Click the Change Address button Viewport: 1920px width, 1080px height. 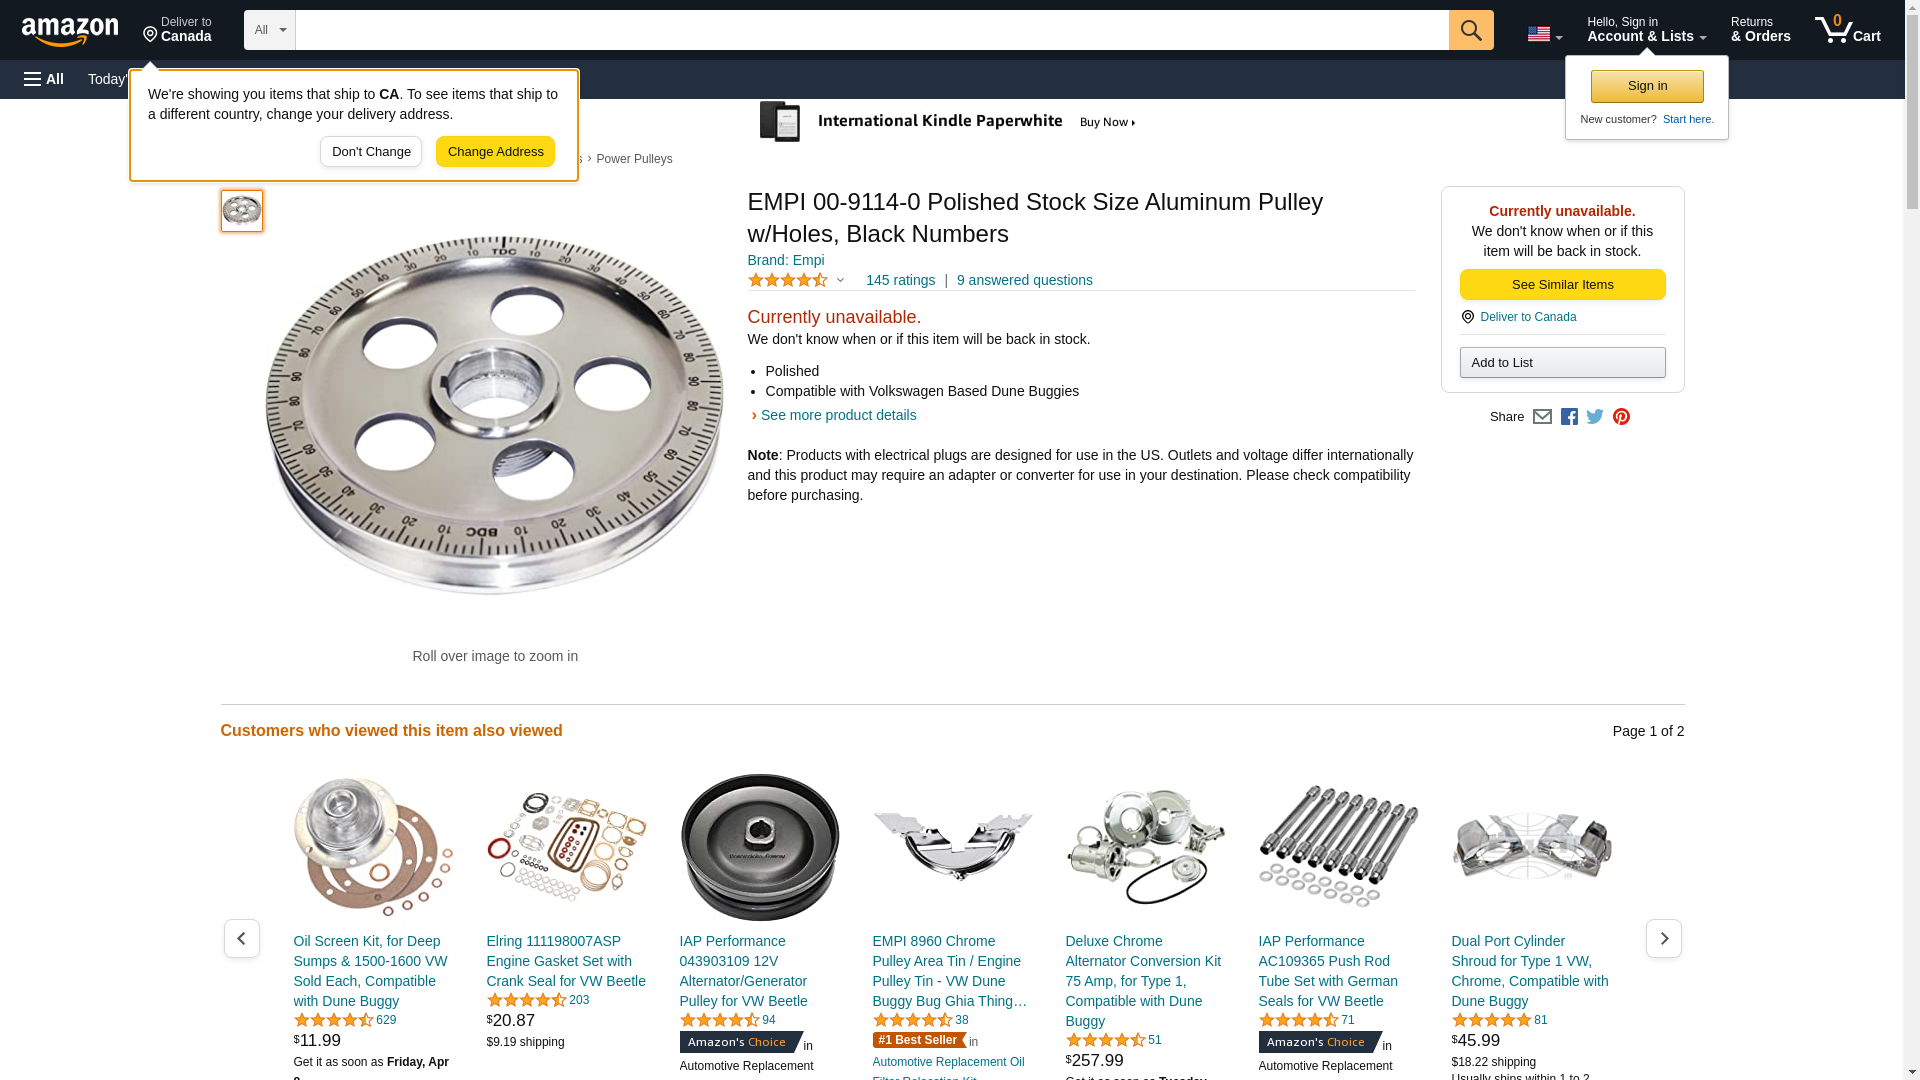pos(495,152)
